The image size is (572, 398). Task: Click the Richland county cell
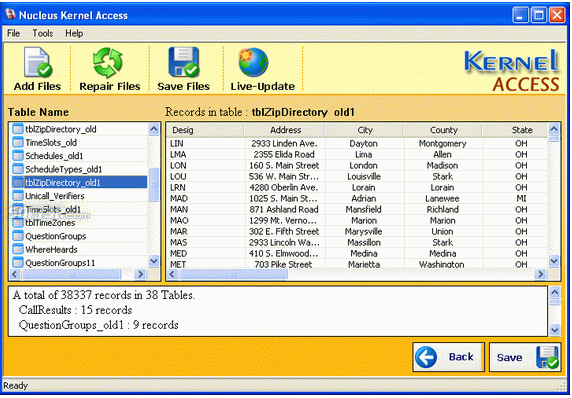coord(442,209)
